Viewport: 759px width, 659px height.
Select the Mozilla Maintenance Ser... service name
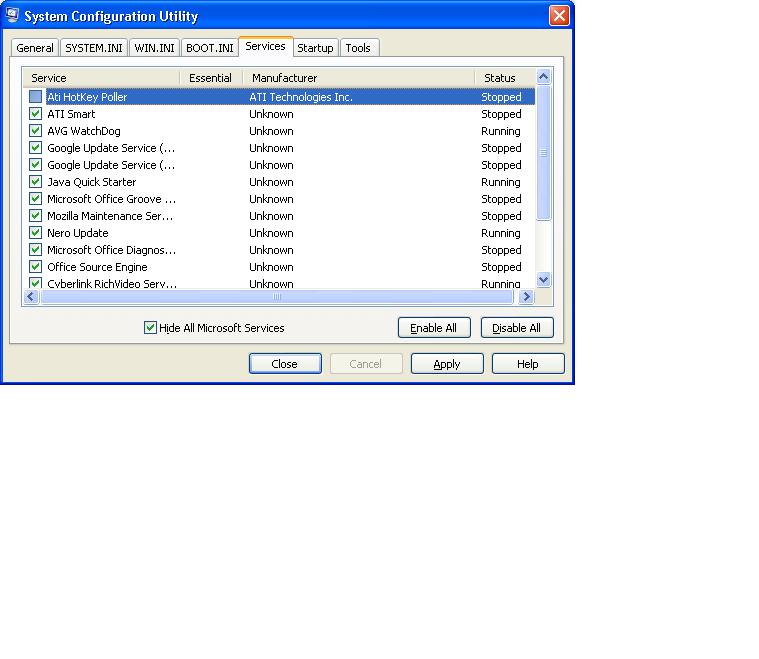pyautogui.click(x=110, y=215)
